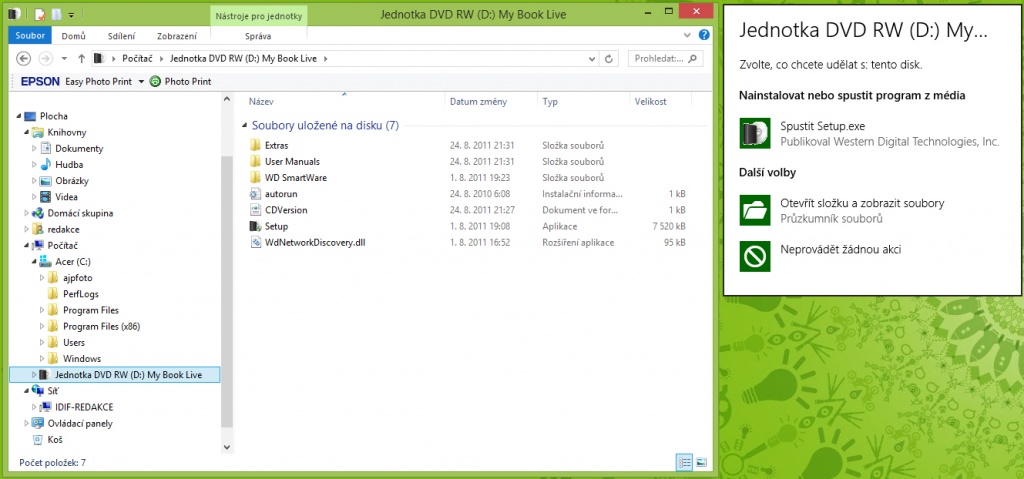Select the Setup application icon

tap(255, 226)
